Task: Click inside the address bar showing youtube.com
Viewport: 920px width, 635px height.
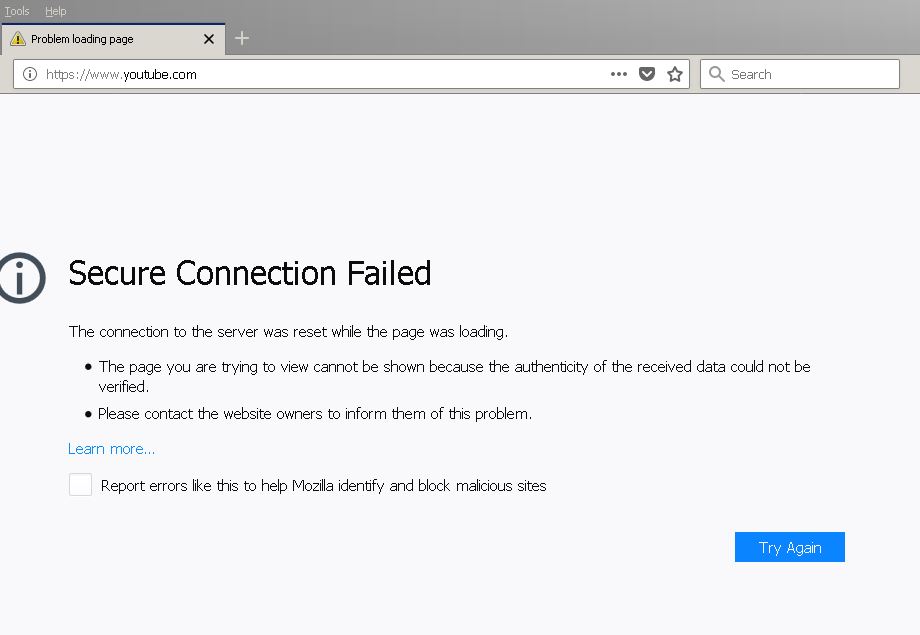Action: click(300, 73)
